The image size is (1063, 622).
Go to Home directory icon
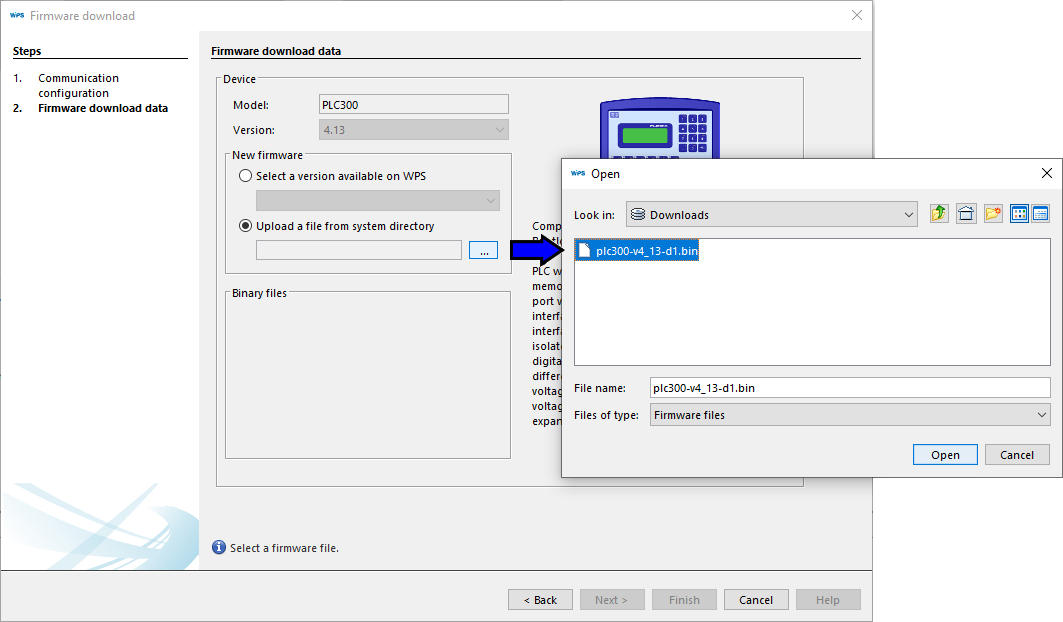966,214
